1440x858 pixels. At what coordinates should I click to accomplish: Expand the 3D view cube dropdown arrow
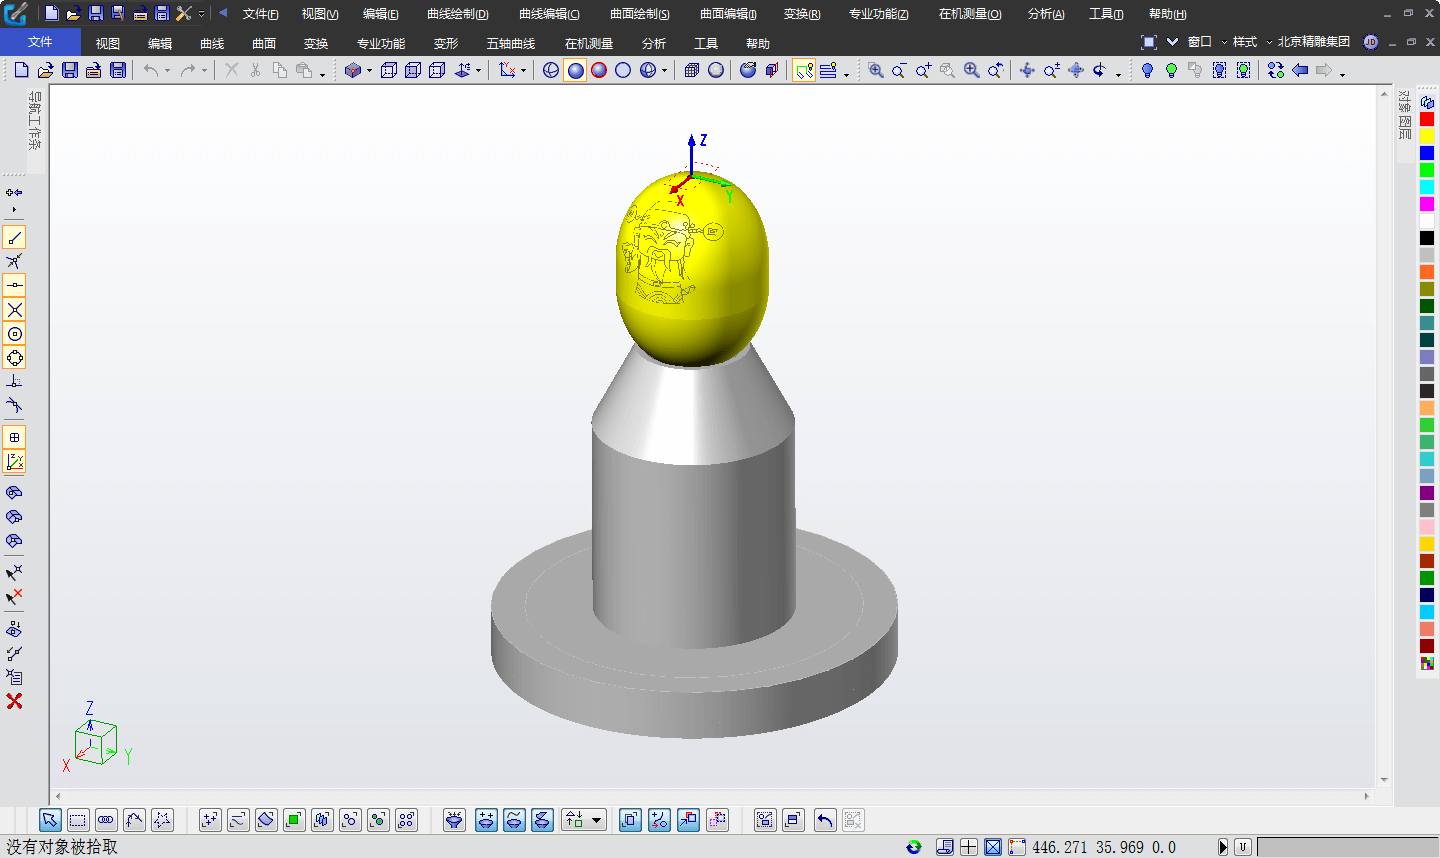click(x=369, y=71)
